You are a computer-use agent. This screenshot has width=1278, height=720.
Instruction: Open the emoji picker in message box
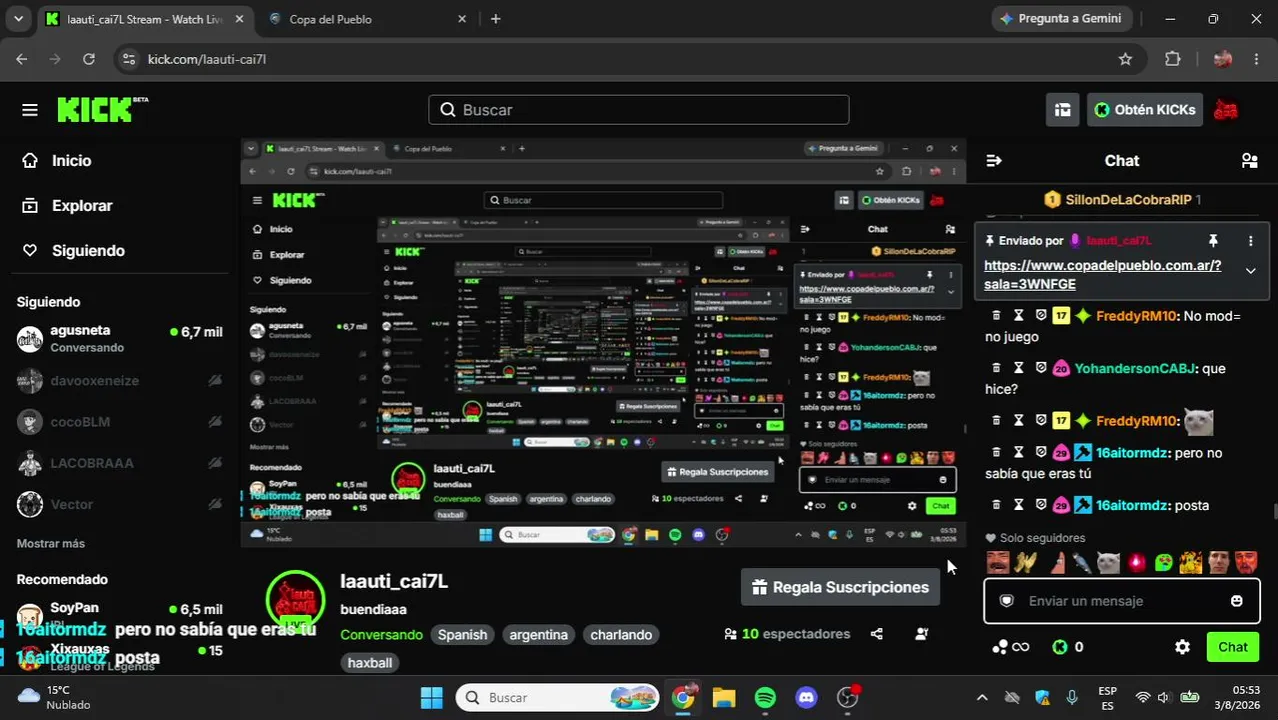pos(1237,601)
